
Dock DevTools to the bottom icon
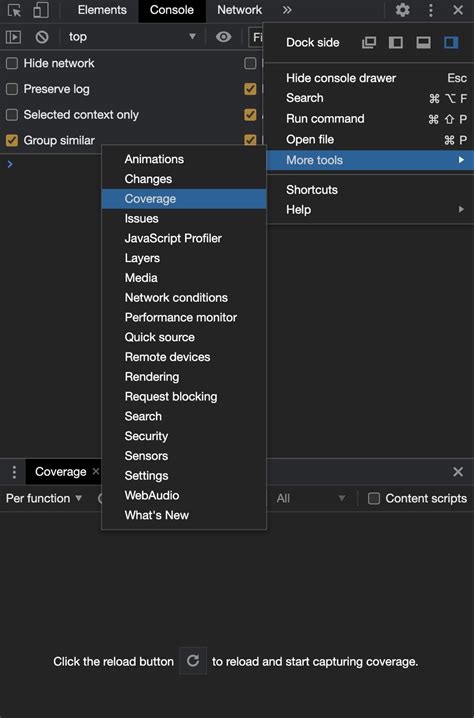click(423, 43)
